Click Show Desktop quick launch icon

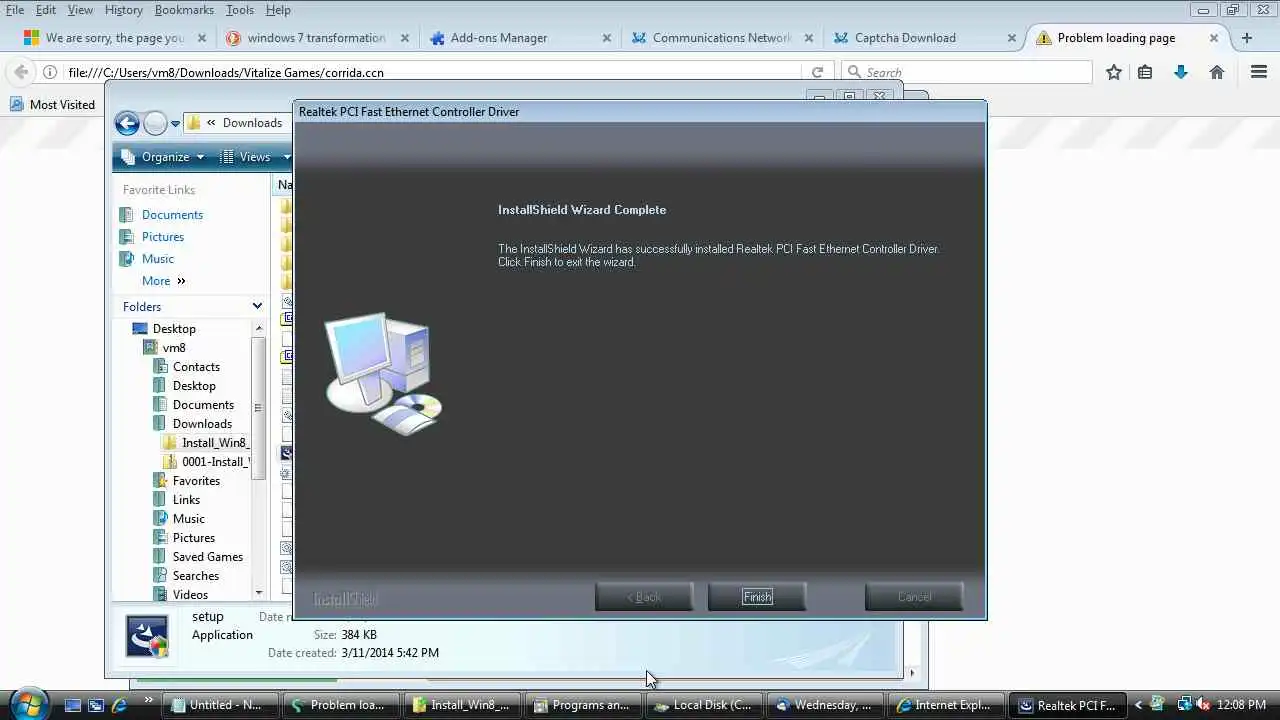(x=73, y=705)
